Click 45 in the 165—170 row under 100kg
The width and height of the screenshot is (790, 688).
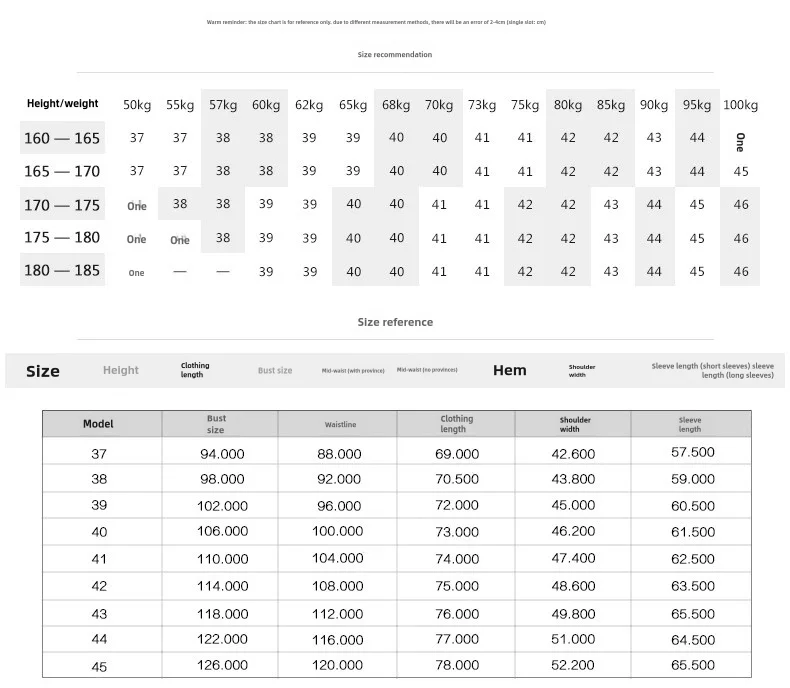[x=741, y=172]
